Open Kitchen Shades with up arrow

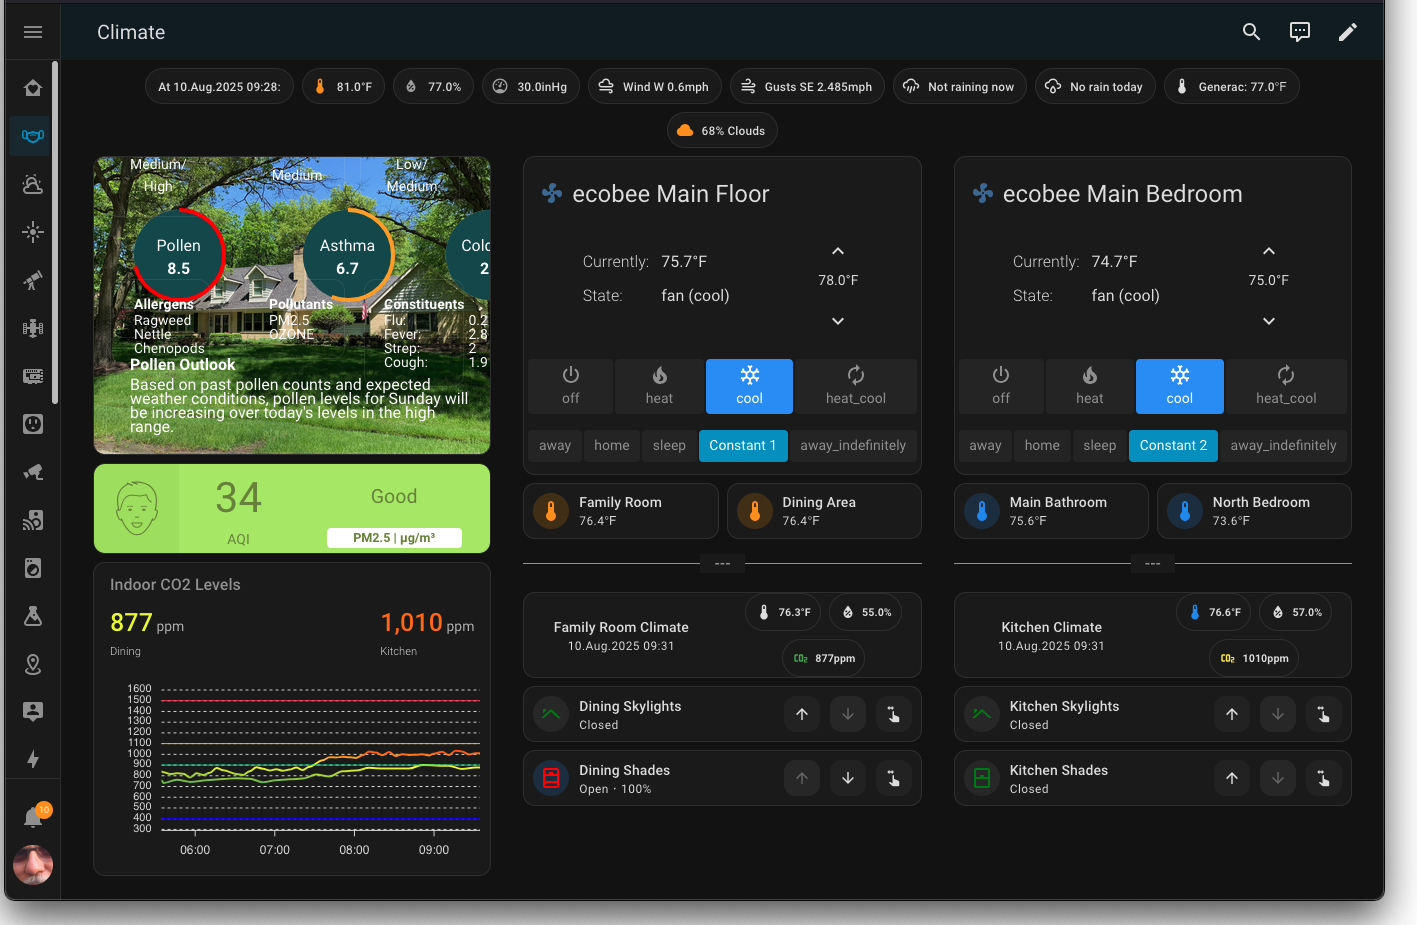tap(1232, 778)
